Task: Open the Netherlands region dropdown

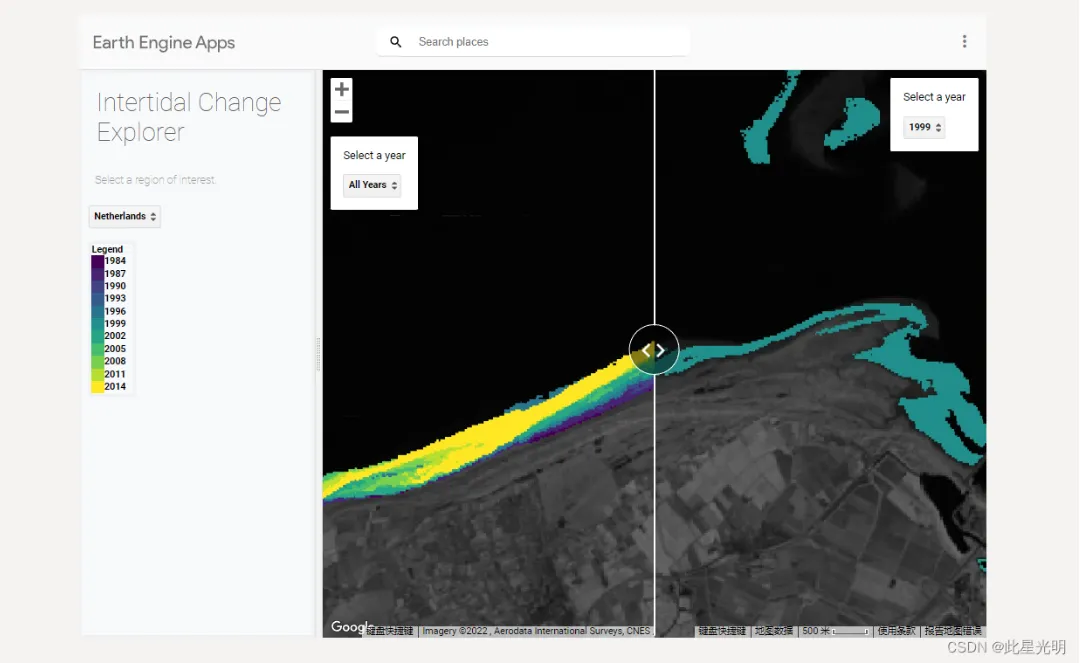Action: 125,216
